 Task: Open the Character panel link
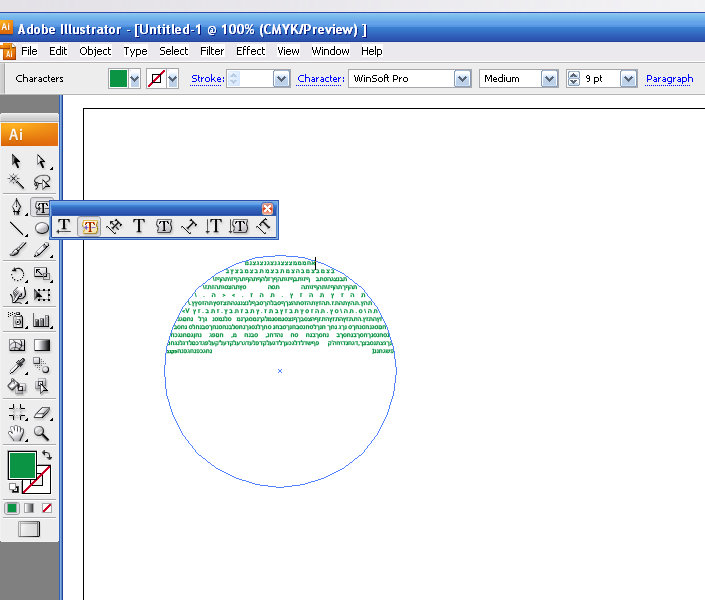[x=321, y=79]
